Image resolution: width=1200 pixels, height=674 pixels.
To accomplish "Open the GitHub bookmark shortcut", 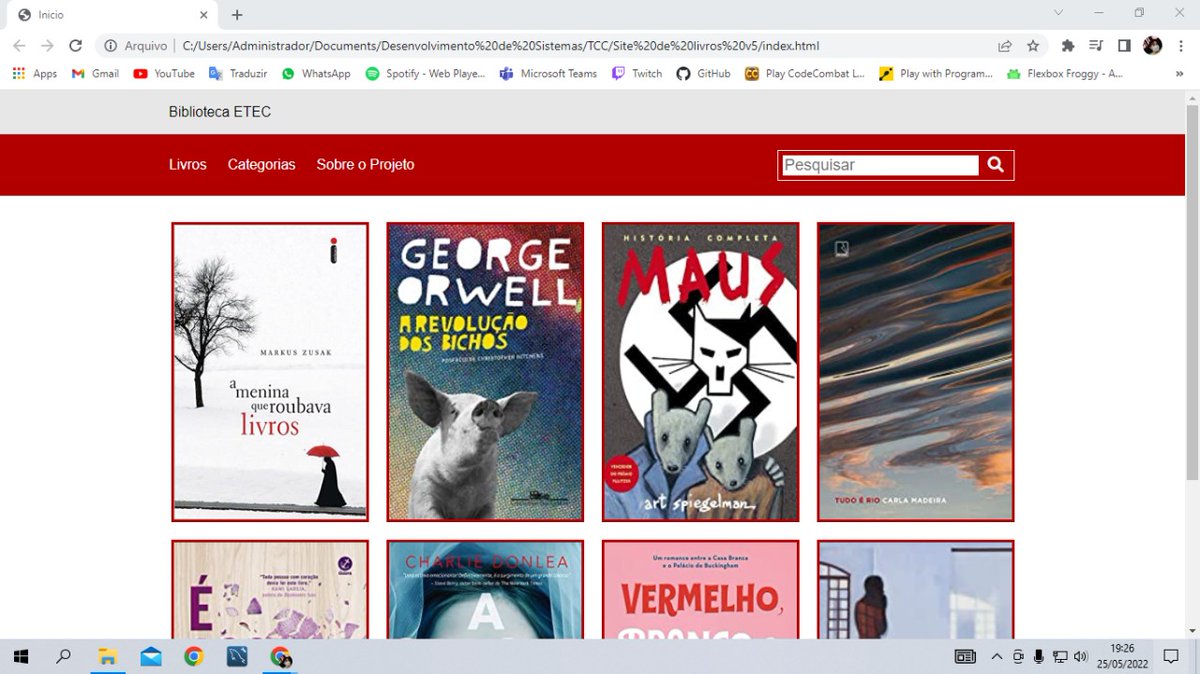I will click(x=703, y=73).
